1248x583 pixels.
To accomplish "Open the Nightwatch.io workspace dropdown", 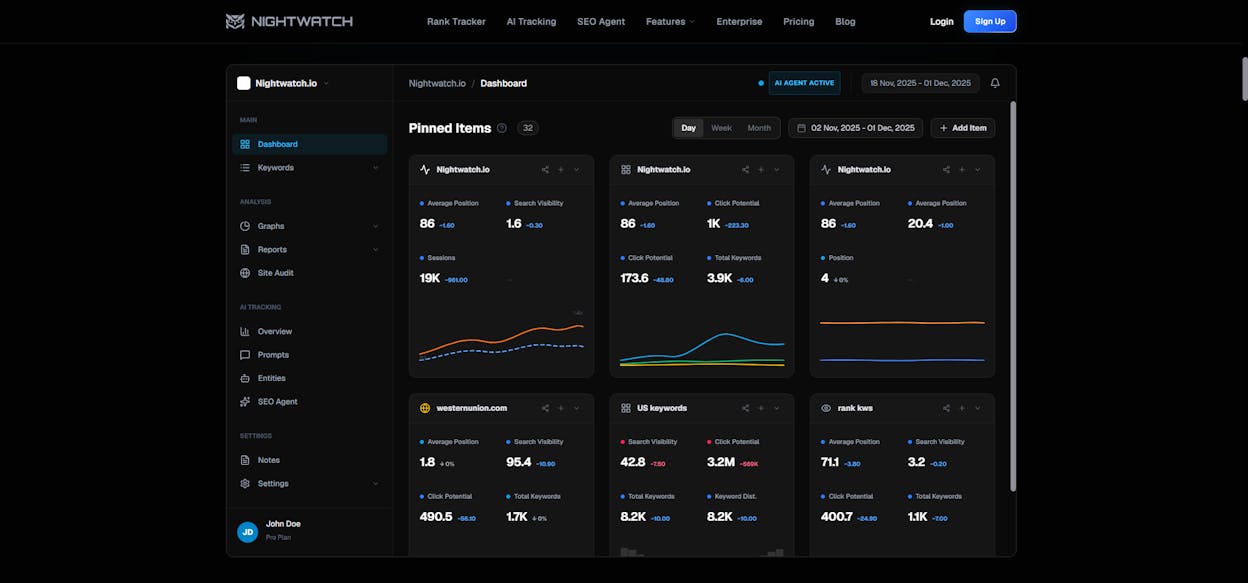I will (x=284, y=83).
